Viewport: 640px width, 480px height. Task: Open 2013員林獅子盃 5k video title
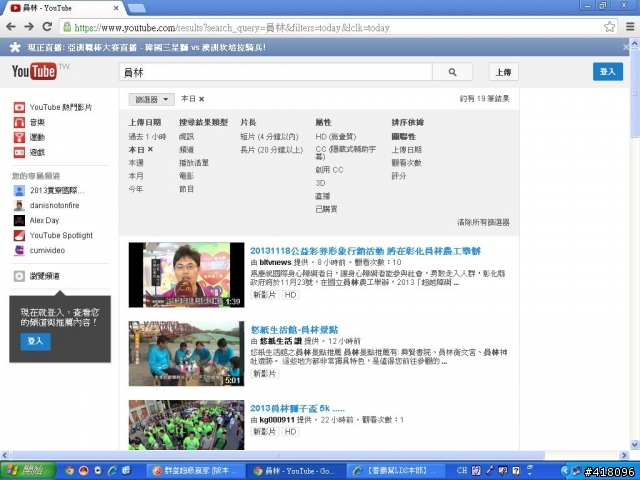(297, 408)
